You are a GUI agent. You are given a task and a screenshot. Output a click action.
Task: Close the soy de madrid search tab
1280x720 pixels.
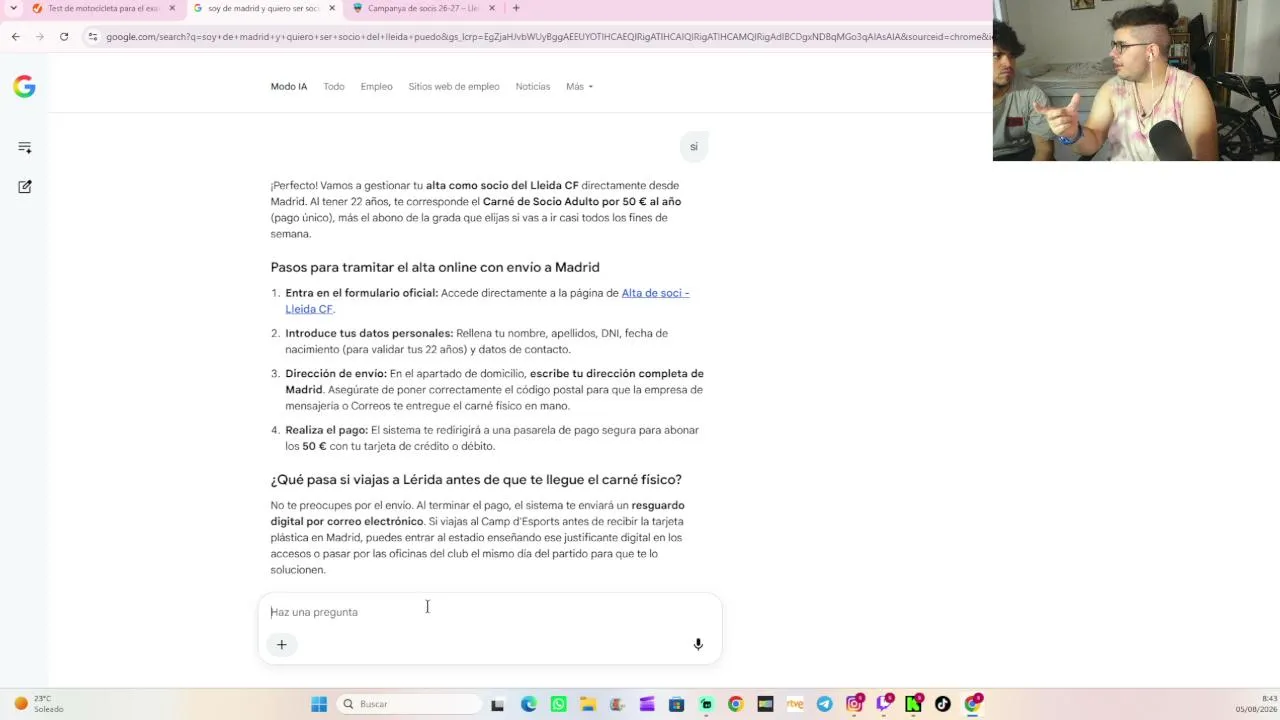tap(332, 8)
